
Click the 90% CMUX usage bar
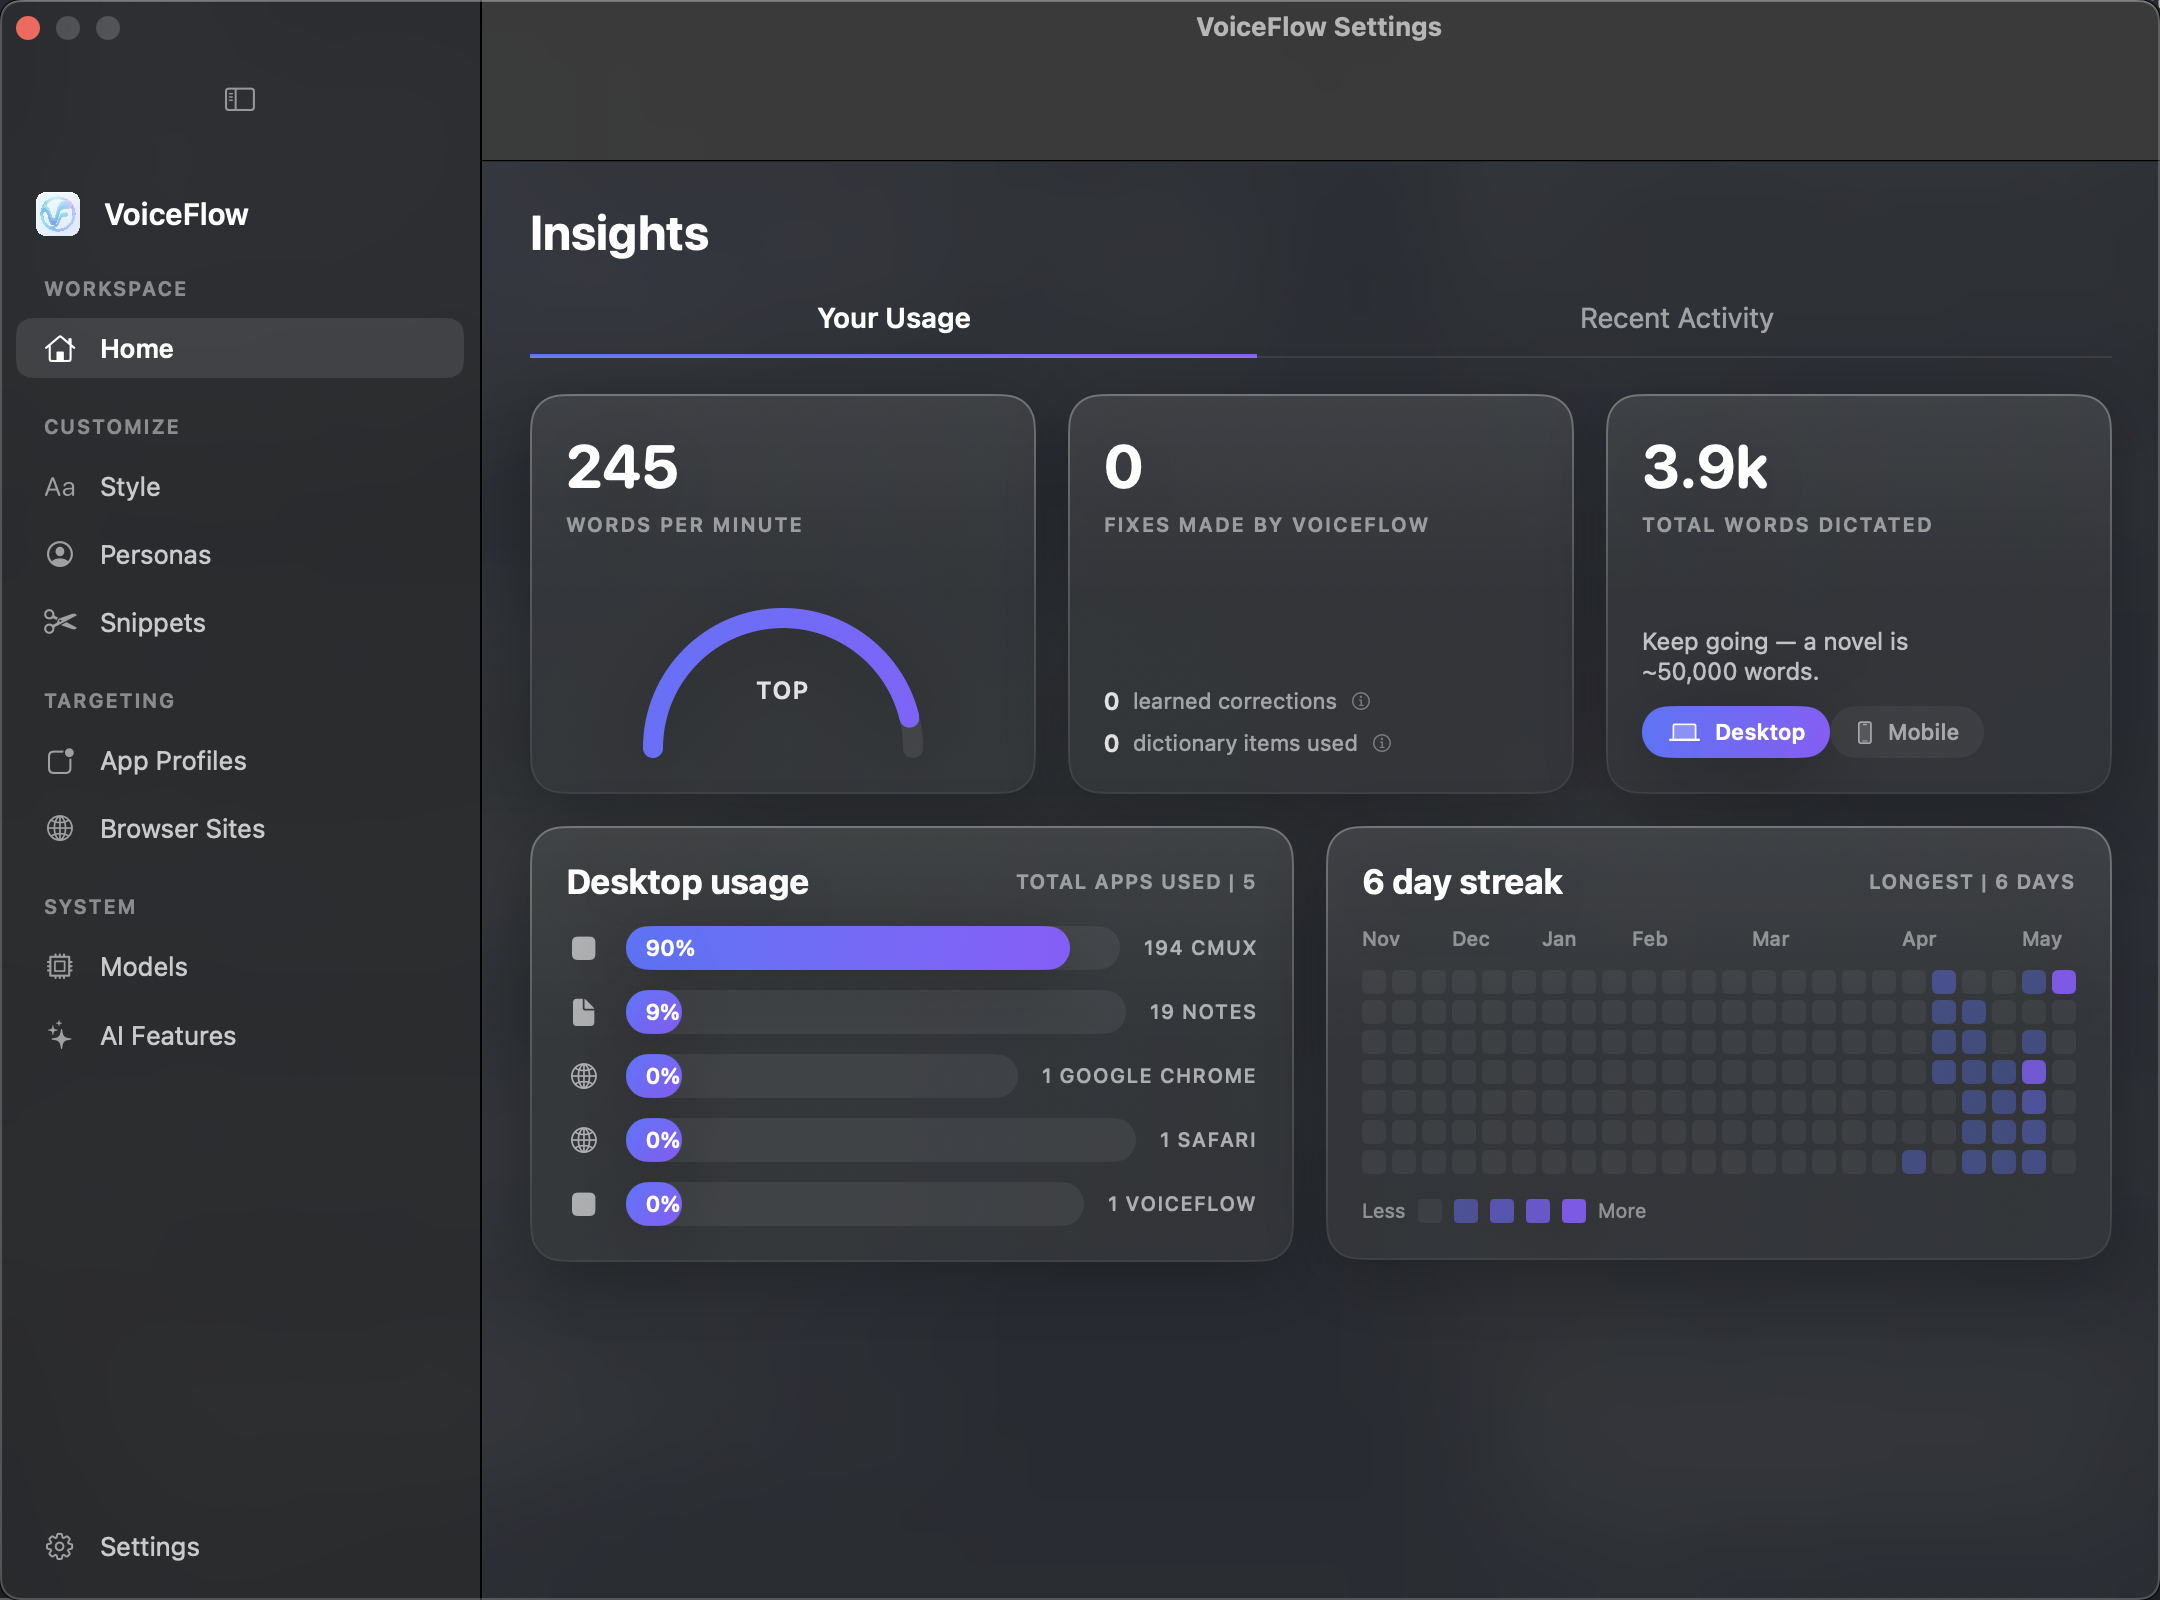click(872, 948)
